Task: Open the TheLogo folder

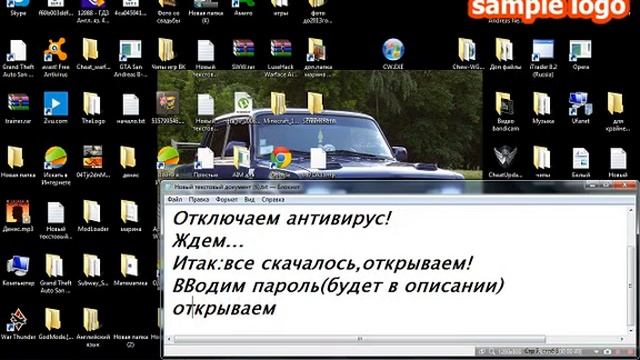Action: pyautogui.click(x=92, y=104)
